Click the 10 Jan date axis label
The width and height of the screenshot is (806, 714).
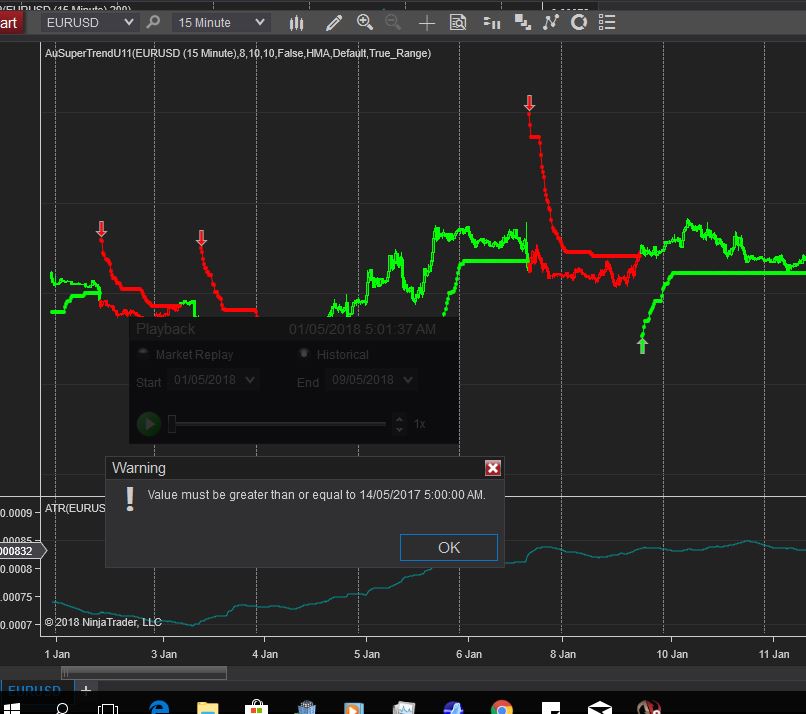point(672,654)
